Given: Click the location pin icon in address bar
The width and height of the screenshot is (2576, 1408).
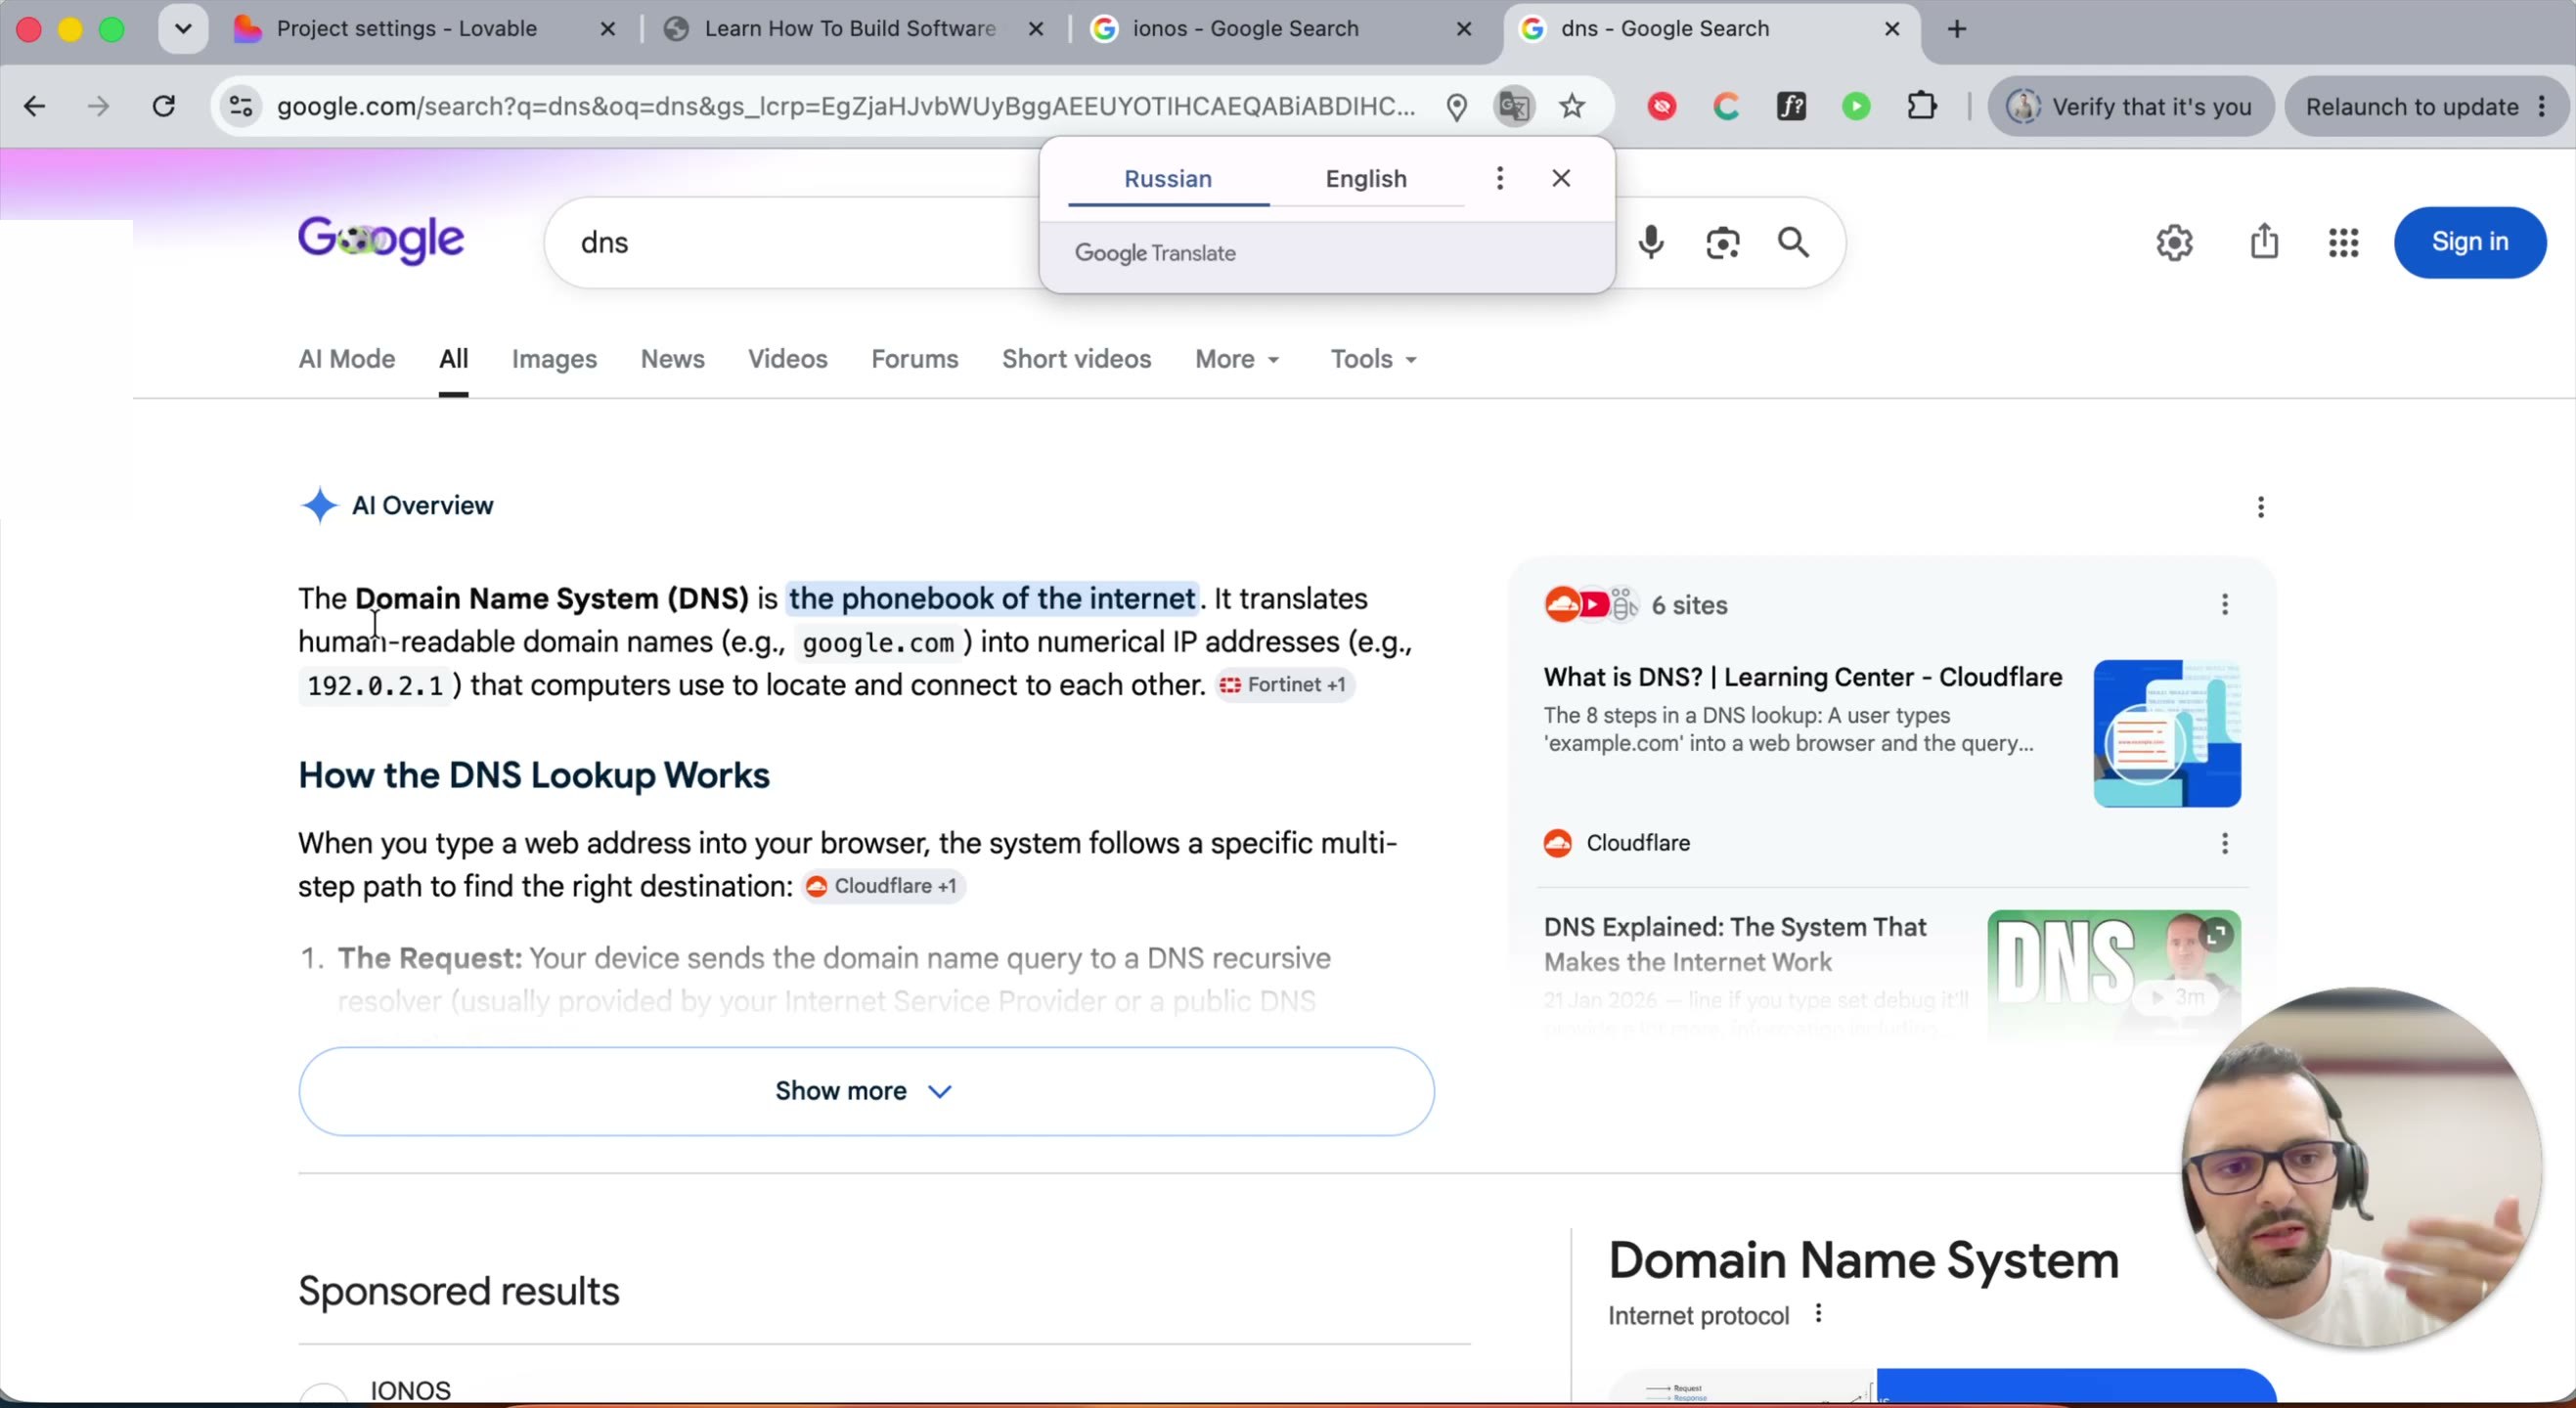Looking at the screenshot, I should click(1457, 107).
